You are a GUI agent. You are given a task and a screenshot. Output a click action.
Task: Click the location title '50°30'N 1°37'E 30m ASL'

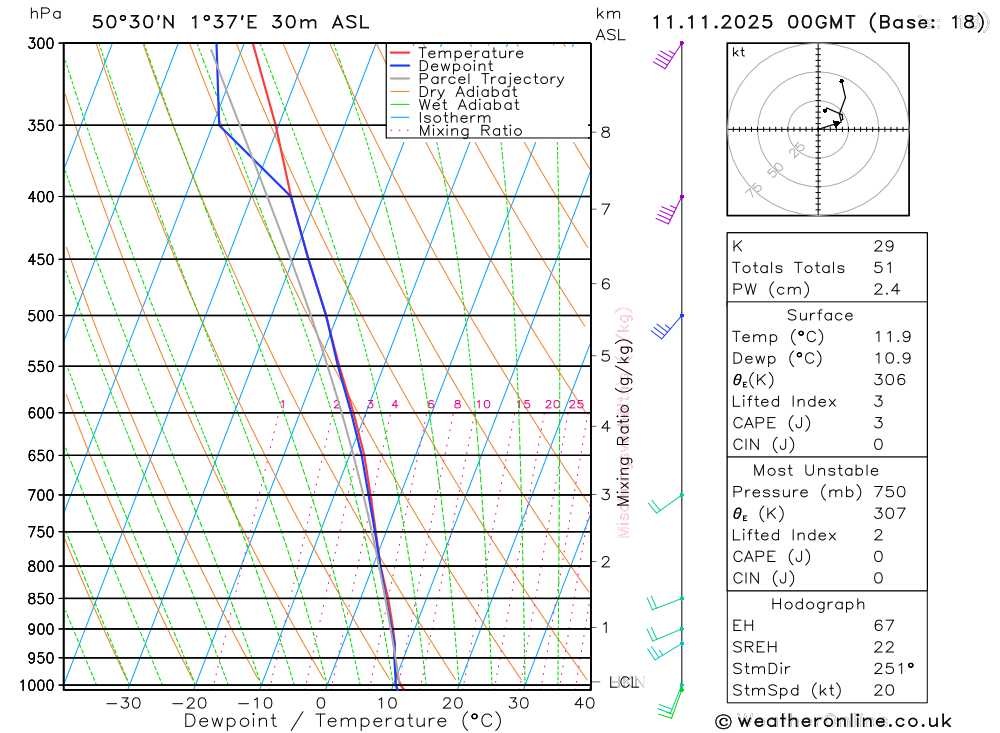coord(230,22)
